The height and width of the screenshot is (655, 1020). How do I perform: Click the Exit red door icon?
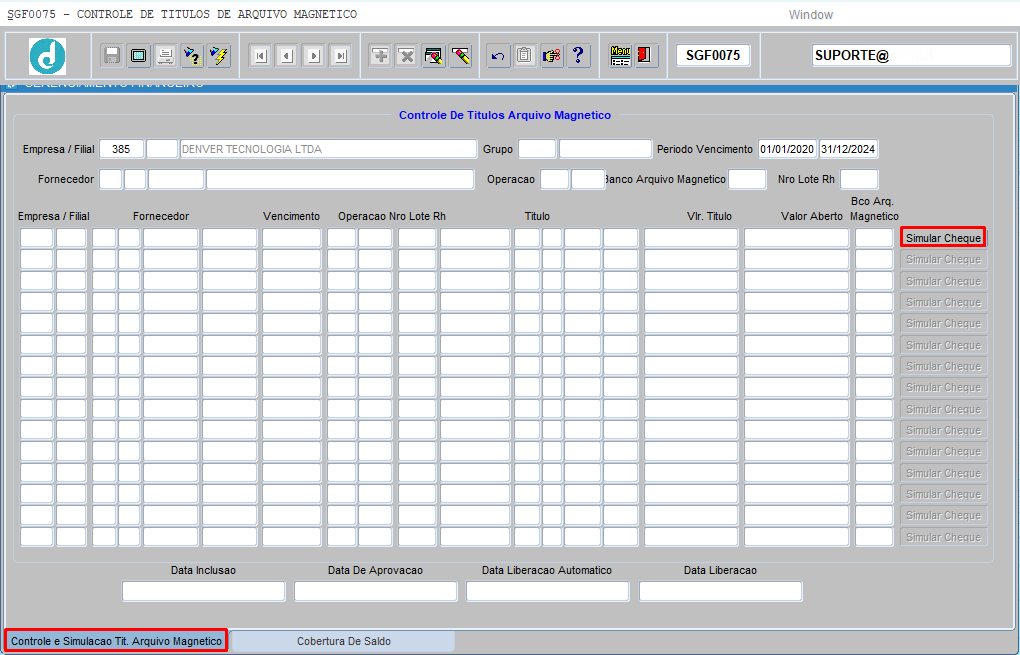pos(647,56)
